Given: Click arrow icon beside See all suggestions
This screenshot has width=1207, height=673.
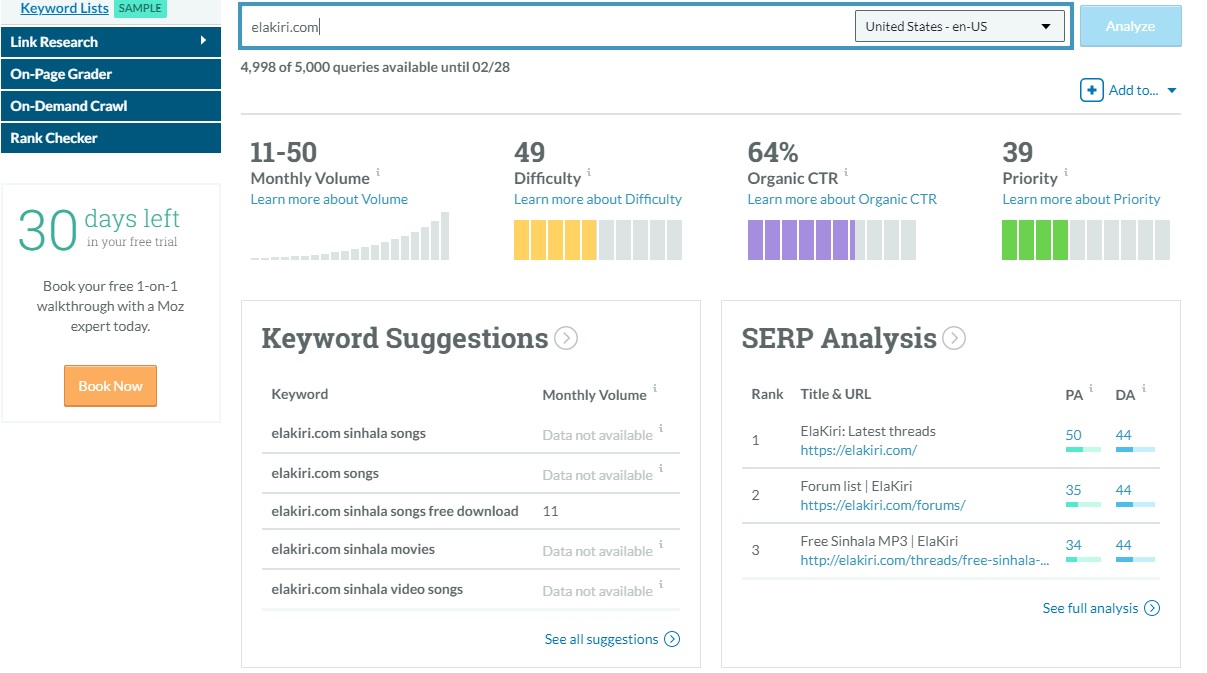Looking at the screenshot, I should (x=672, y=639).
